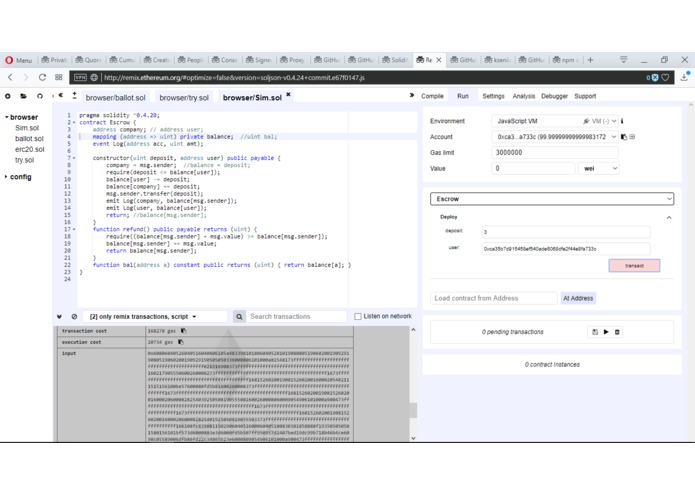This screenshot has height=494, width=695.
Task: Copy the transaction cost value
Action: tap(184, 331)
